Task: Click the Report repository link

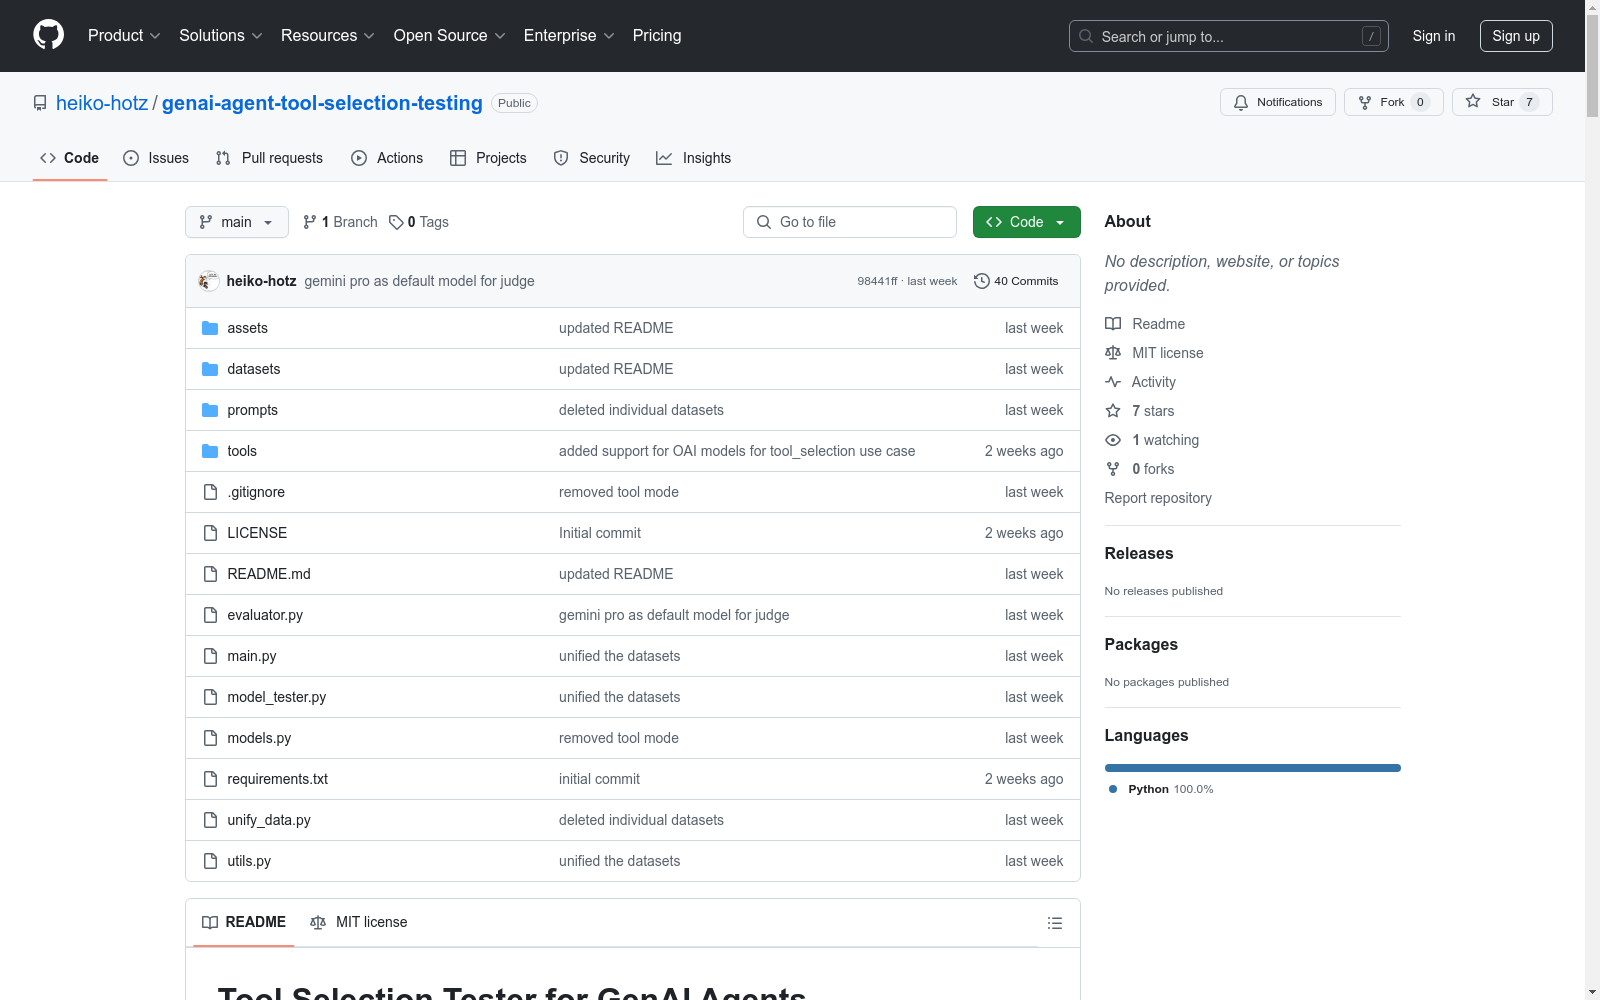Action: [1158, 498]
